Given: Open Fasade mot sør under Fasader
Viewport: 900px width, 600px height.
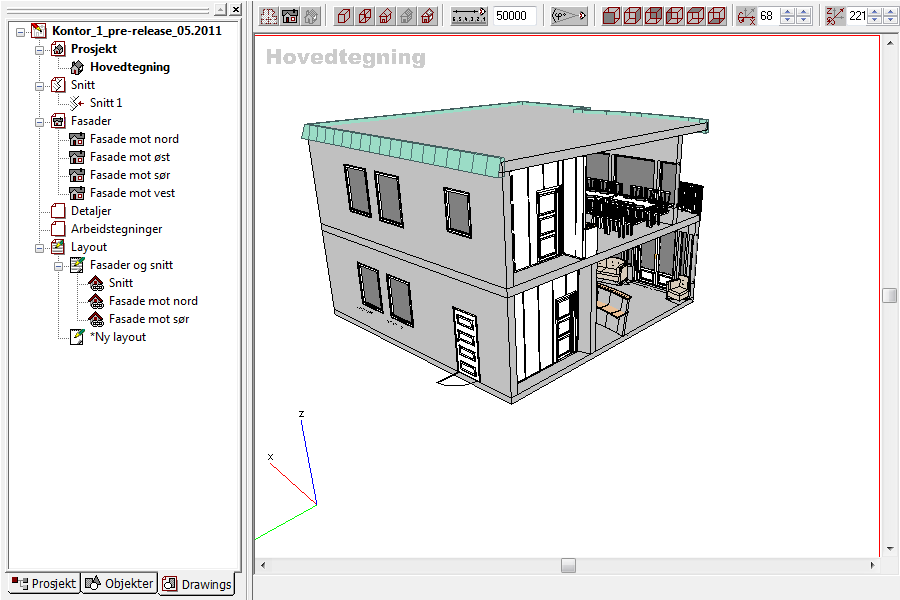Looking at the screenshot, I should pos(130,175).
